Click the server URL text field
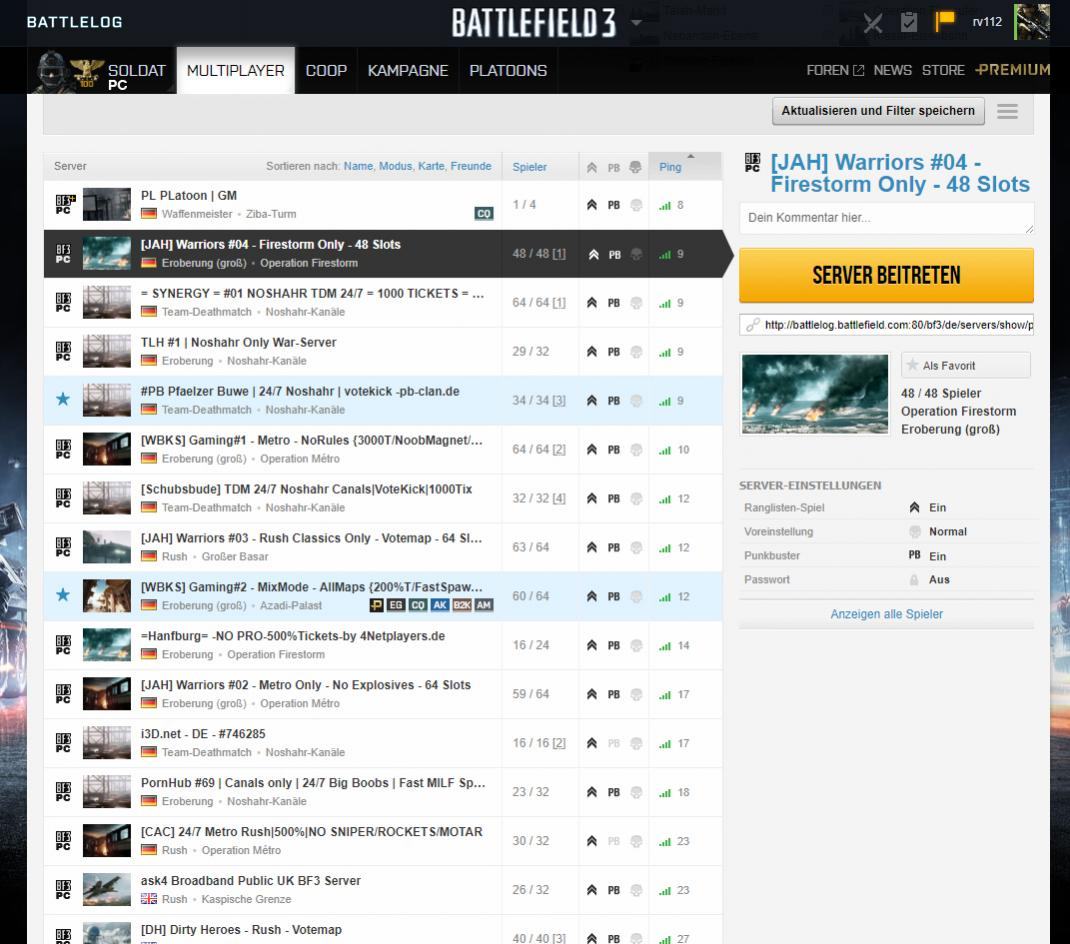 (886, 325)
